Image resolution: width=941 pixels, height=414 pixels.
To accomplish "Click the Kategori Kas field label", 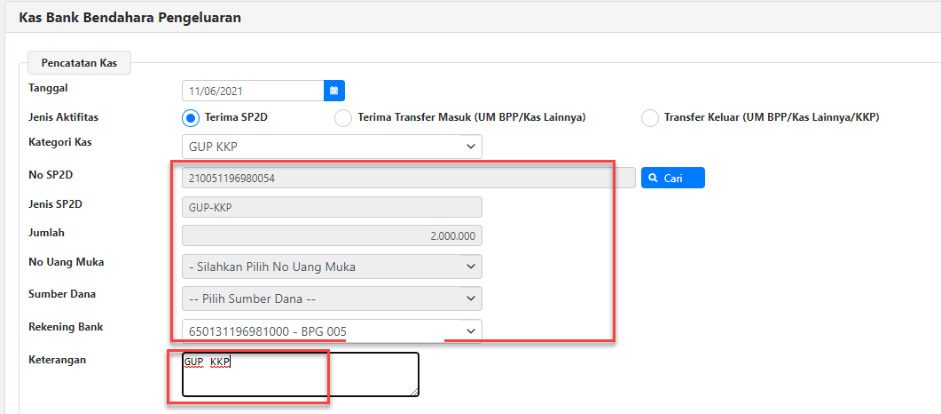I will click(x=60, y=142).
